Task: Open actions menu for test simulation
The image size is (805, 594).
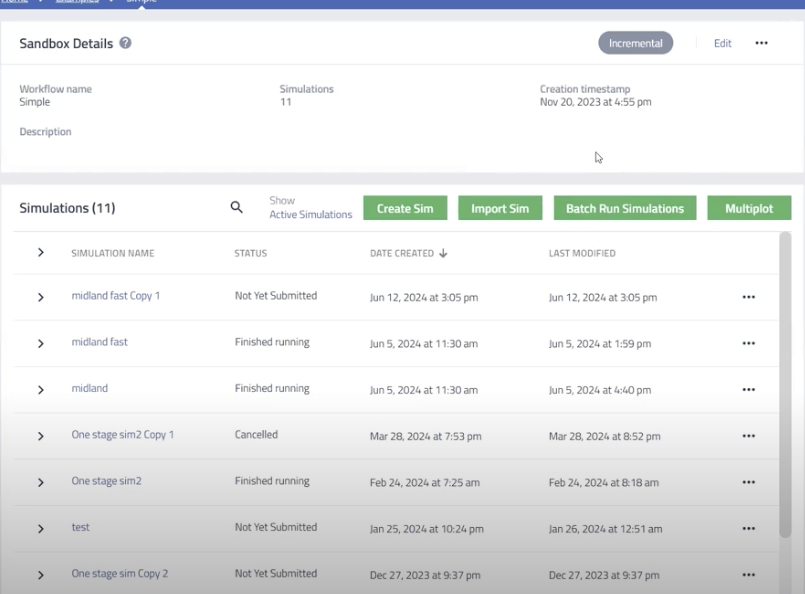Action: [x=748, y=528]
